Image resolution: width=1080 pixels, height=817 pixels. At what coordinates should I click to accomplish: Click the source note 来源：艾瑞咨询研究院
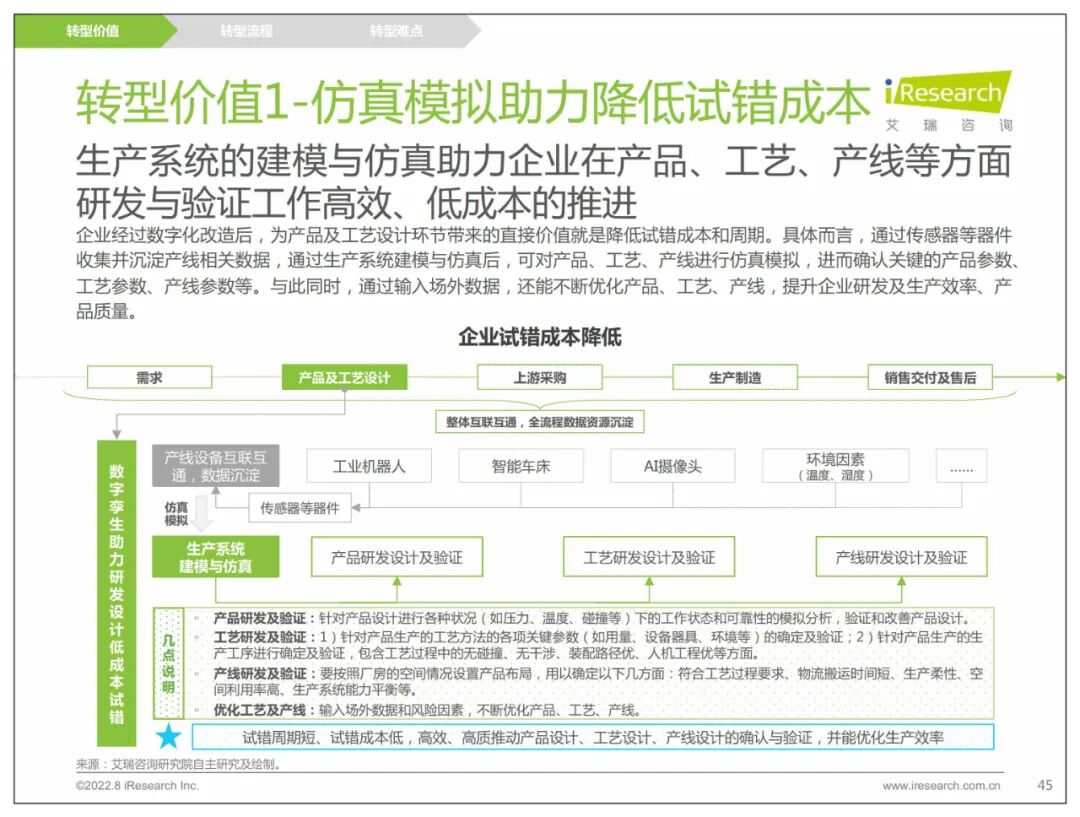coord(178,764)
